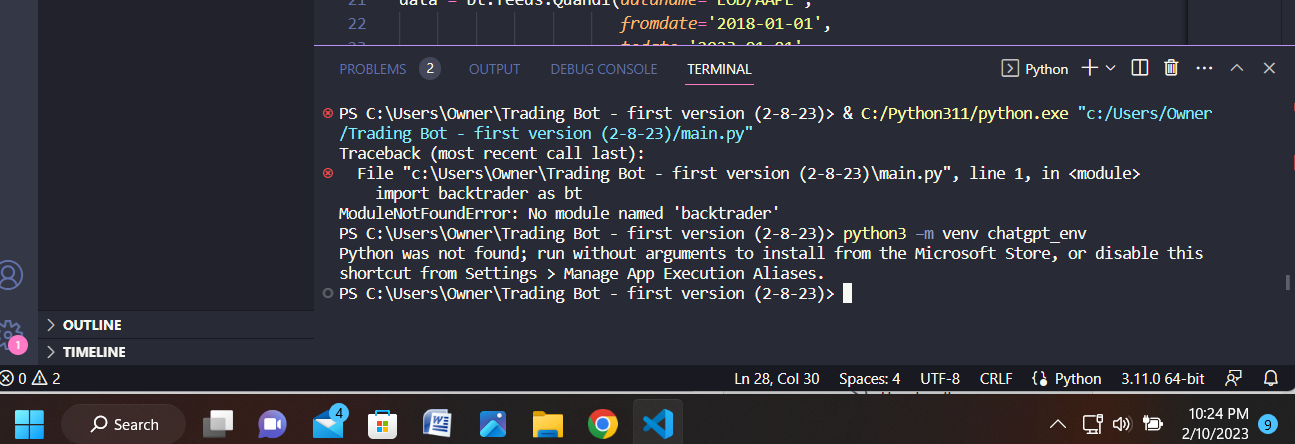Screen dimensions: 1295x444
Task: Click the 'import backtrader as bt' traceback line
Action: (478, 194)
